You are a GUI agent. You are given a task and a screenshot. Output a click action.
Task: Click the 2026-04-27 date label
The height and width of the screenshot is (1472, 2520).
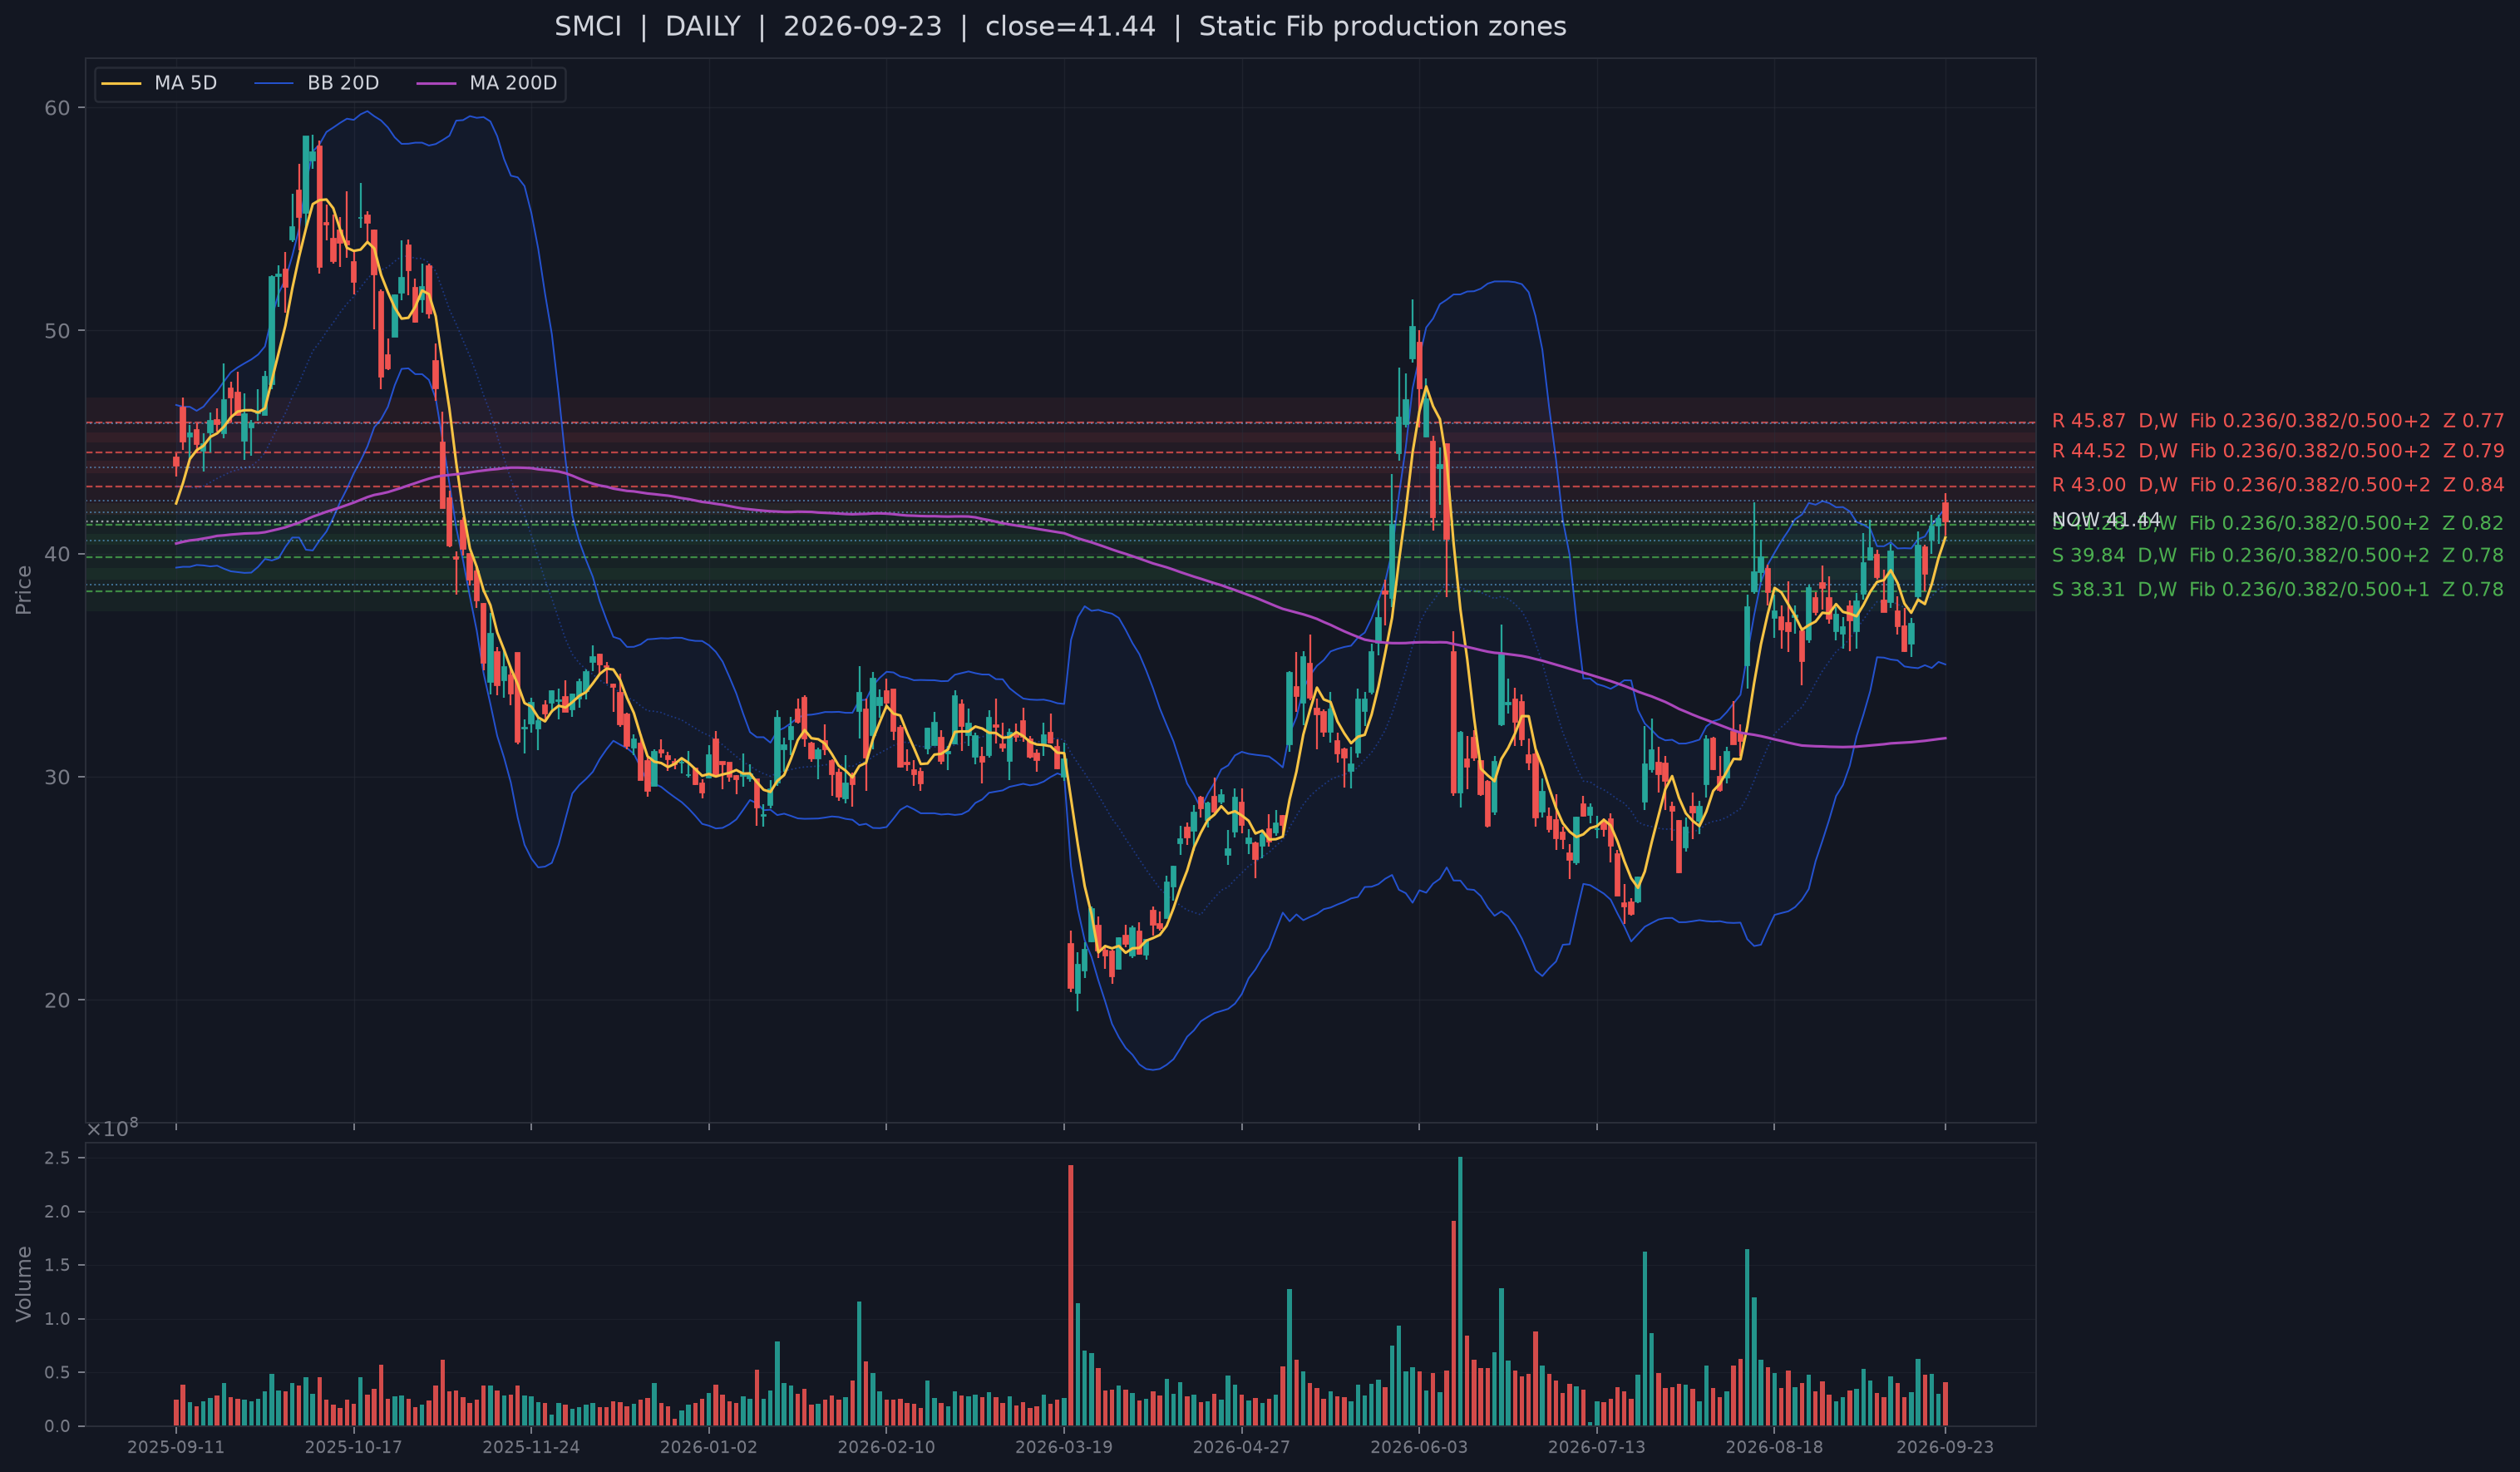pos(1242,1447)
